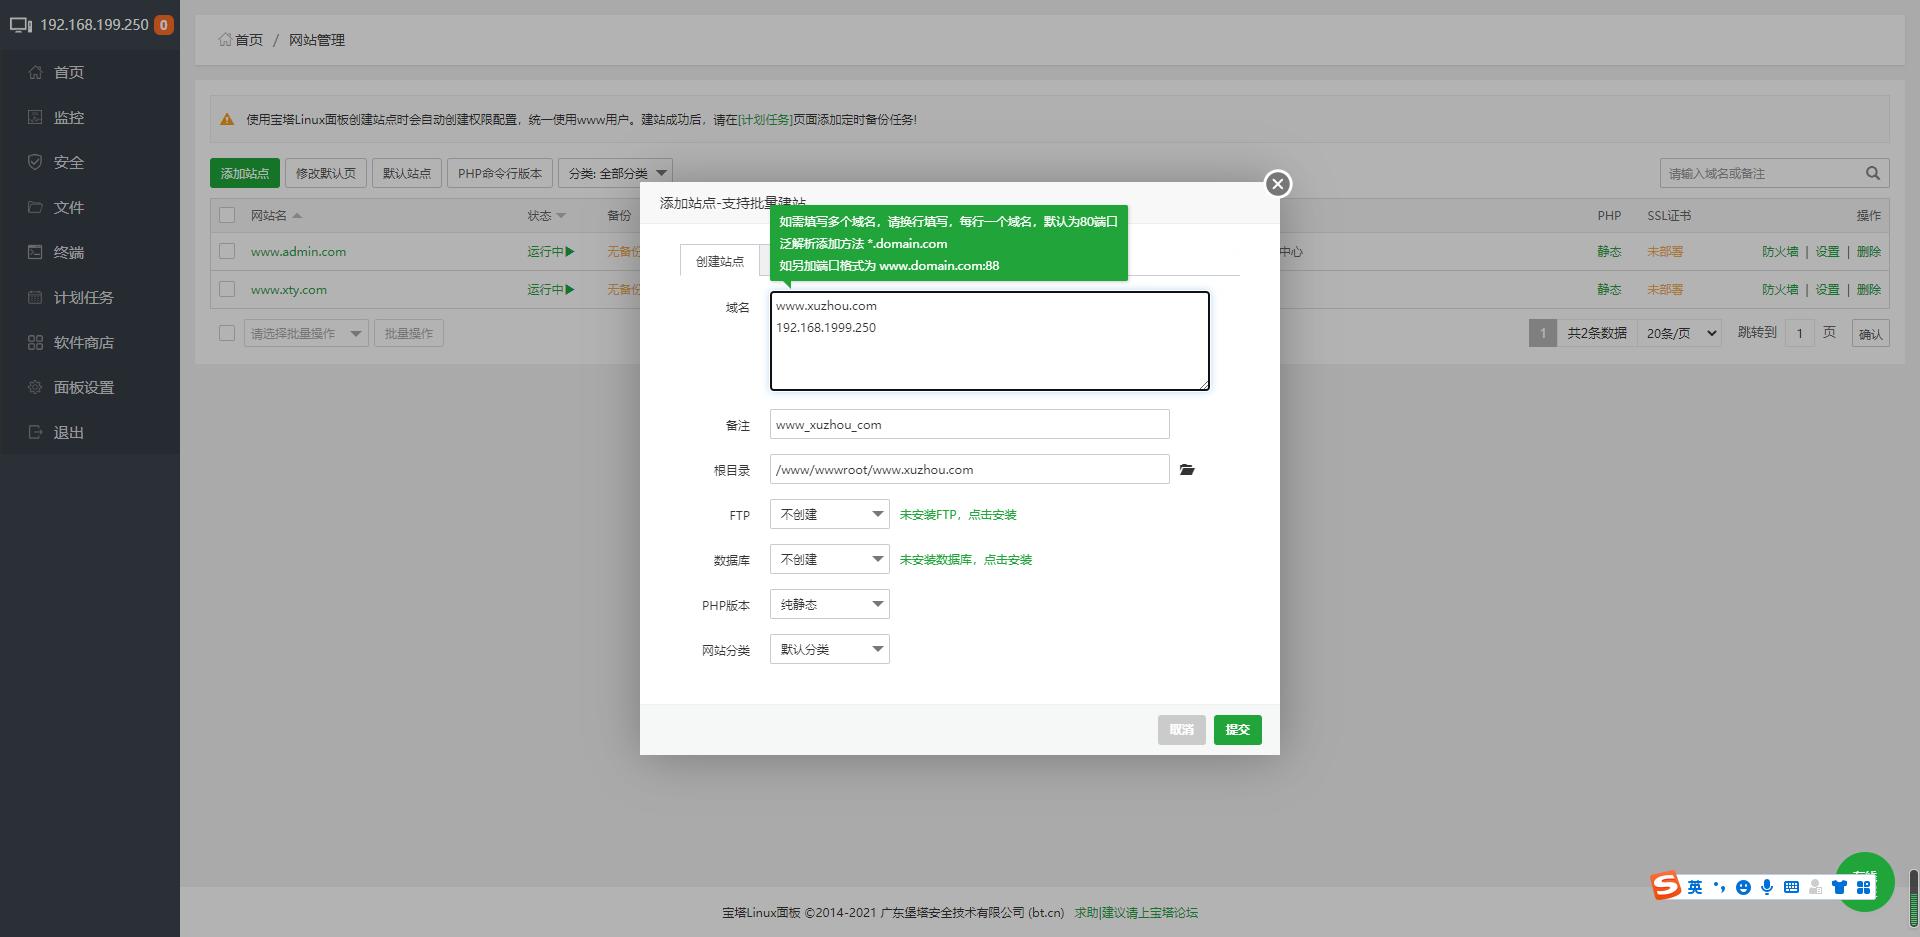The height and width of the screenshot is (937, 1920).
Task: Open the PHP版本 纯静态 dropdown
Action: pos(829,604)
